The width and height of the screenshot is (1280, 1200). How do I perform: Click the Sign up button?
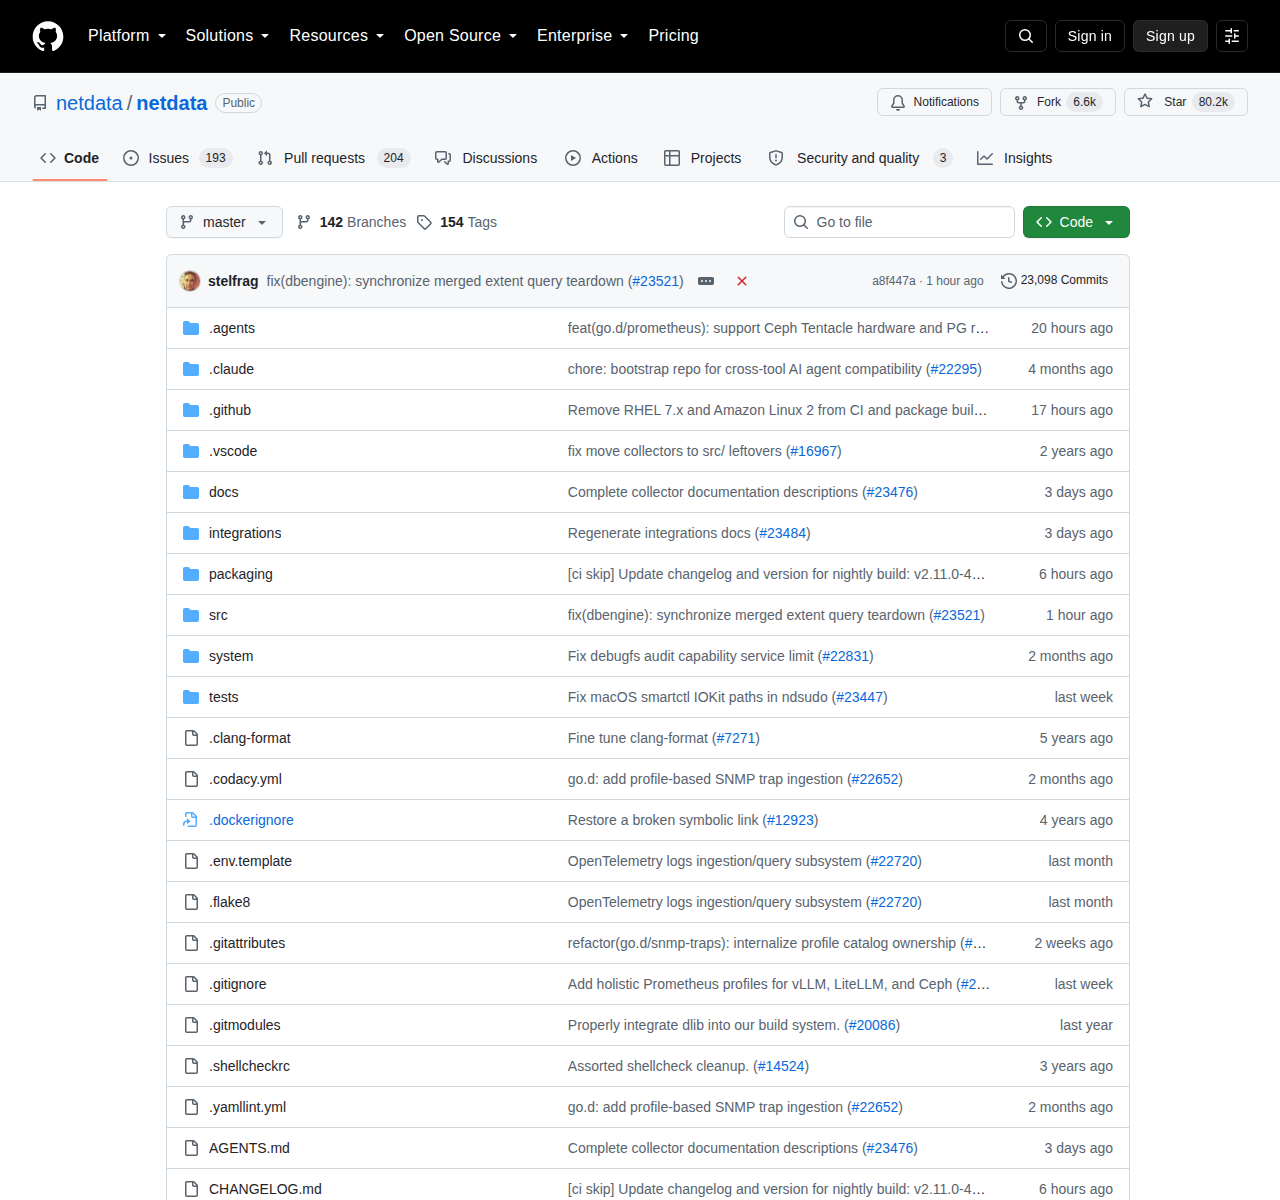pos(1170,36)
